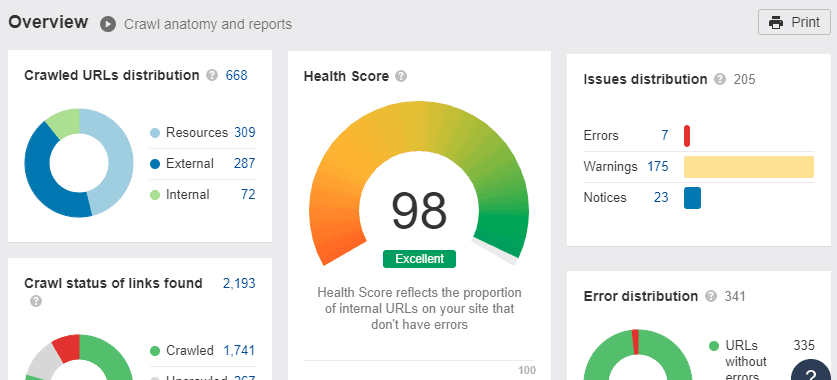Open help for Crawled URLs distribution
This screenshot has height=380, width=837.
pyautogui.click(x=212, y=75)
